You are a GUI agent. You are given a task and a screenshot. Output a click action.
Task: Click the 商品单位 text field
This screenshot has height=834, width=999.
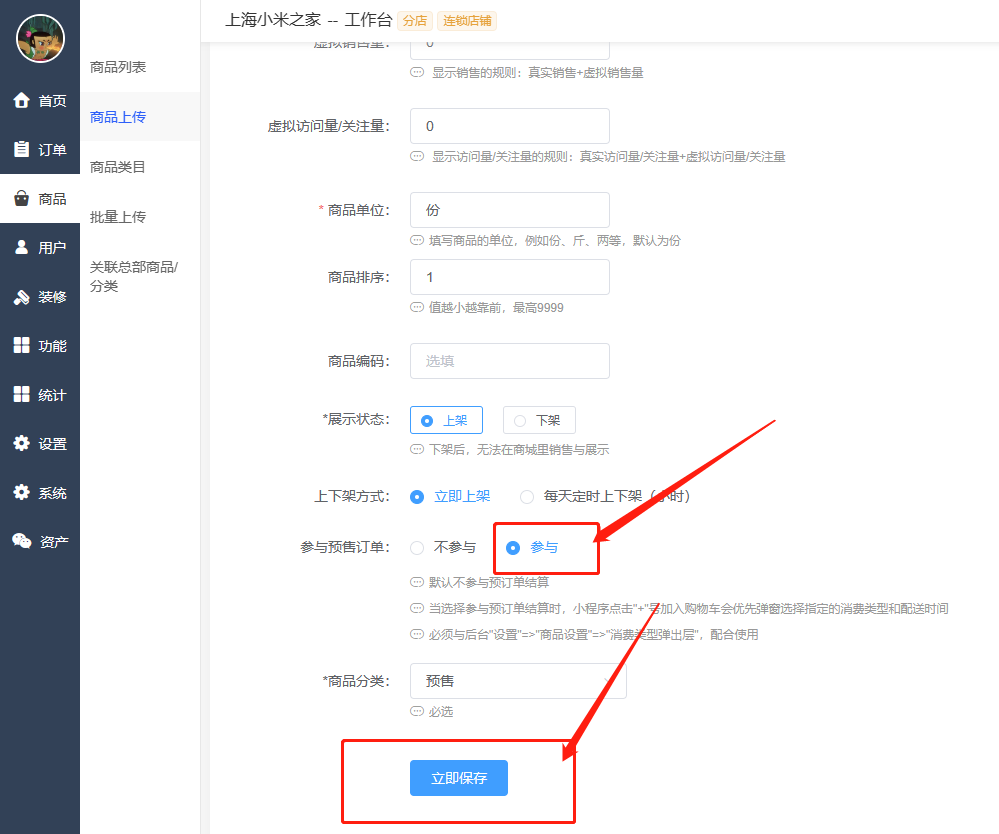coord(509,210)
